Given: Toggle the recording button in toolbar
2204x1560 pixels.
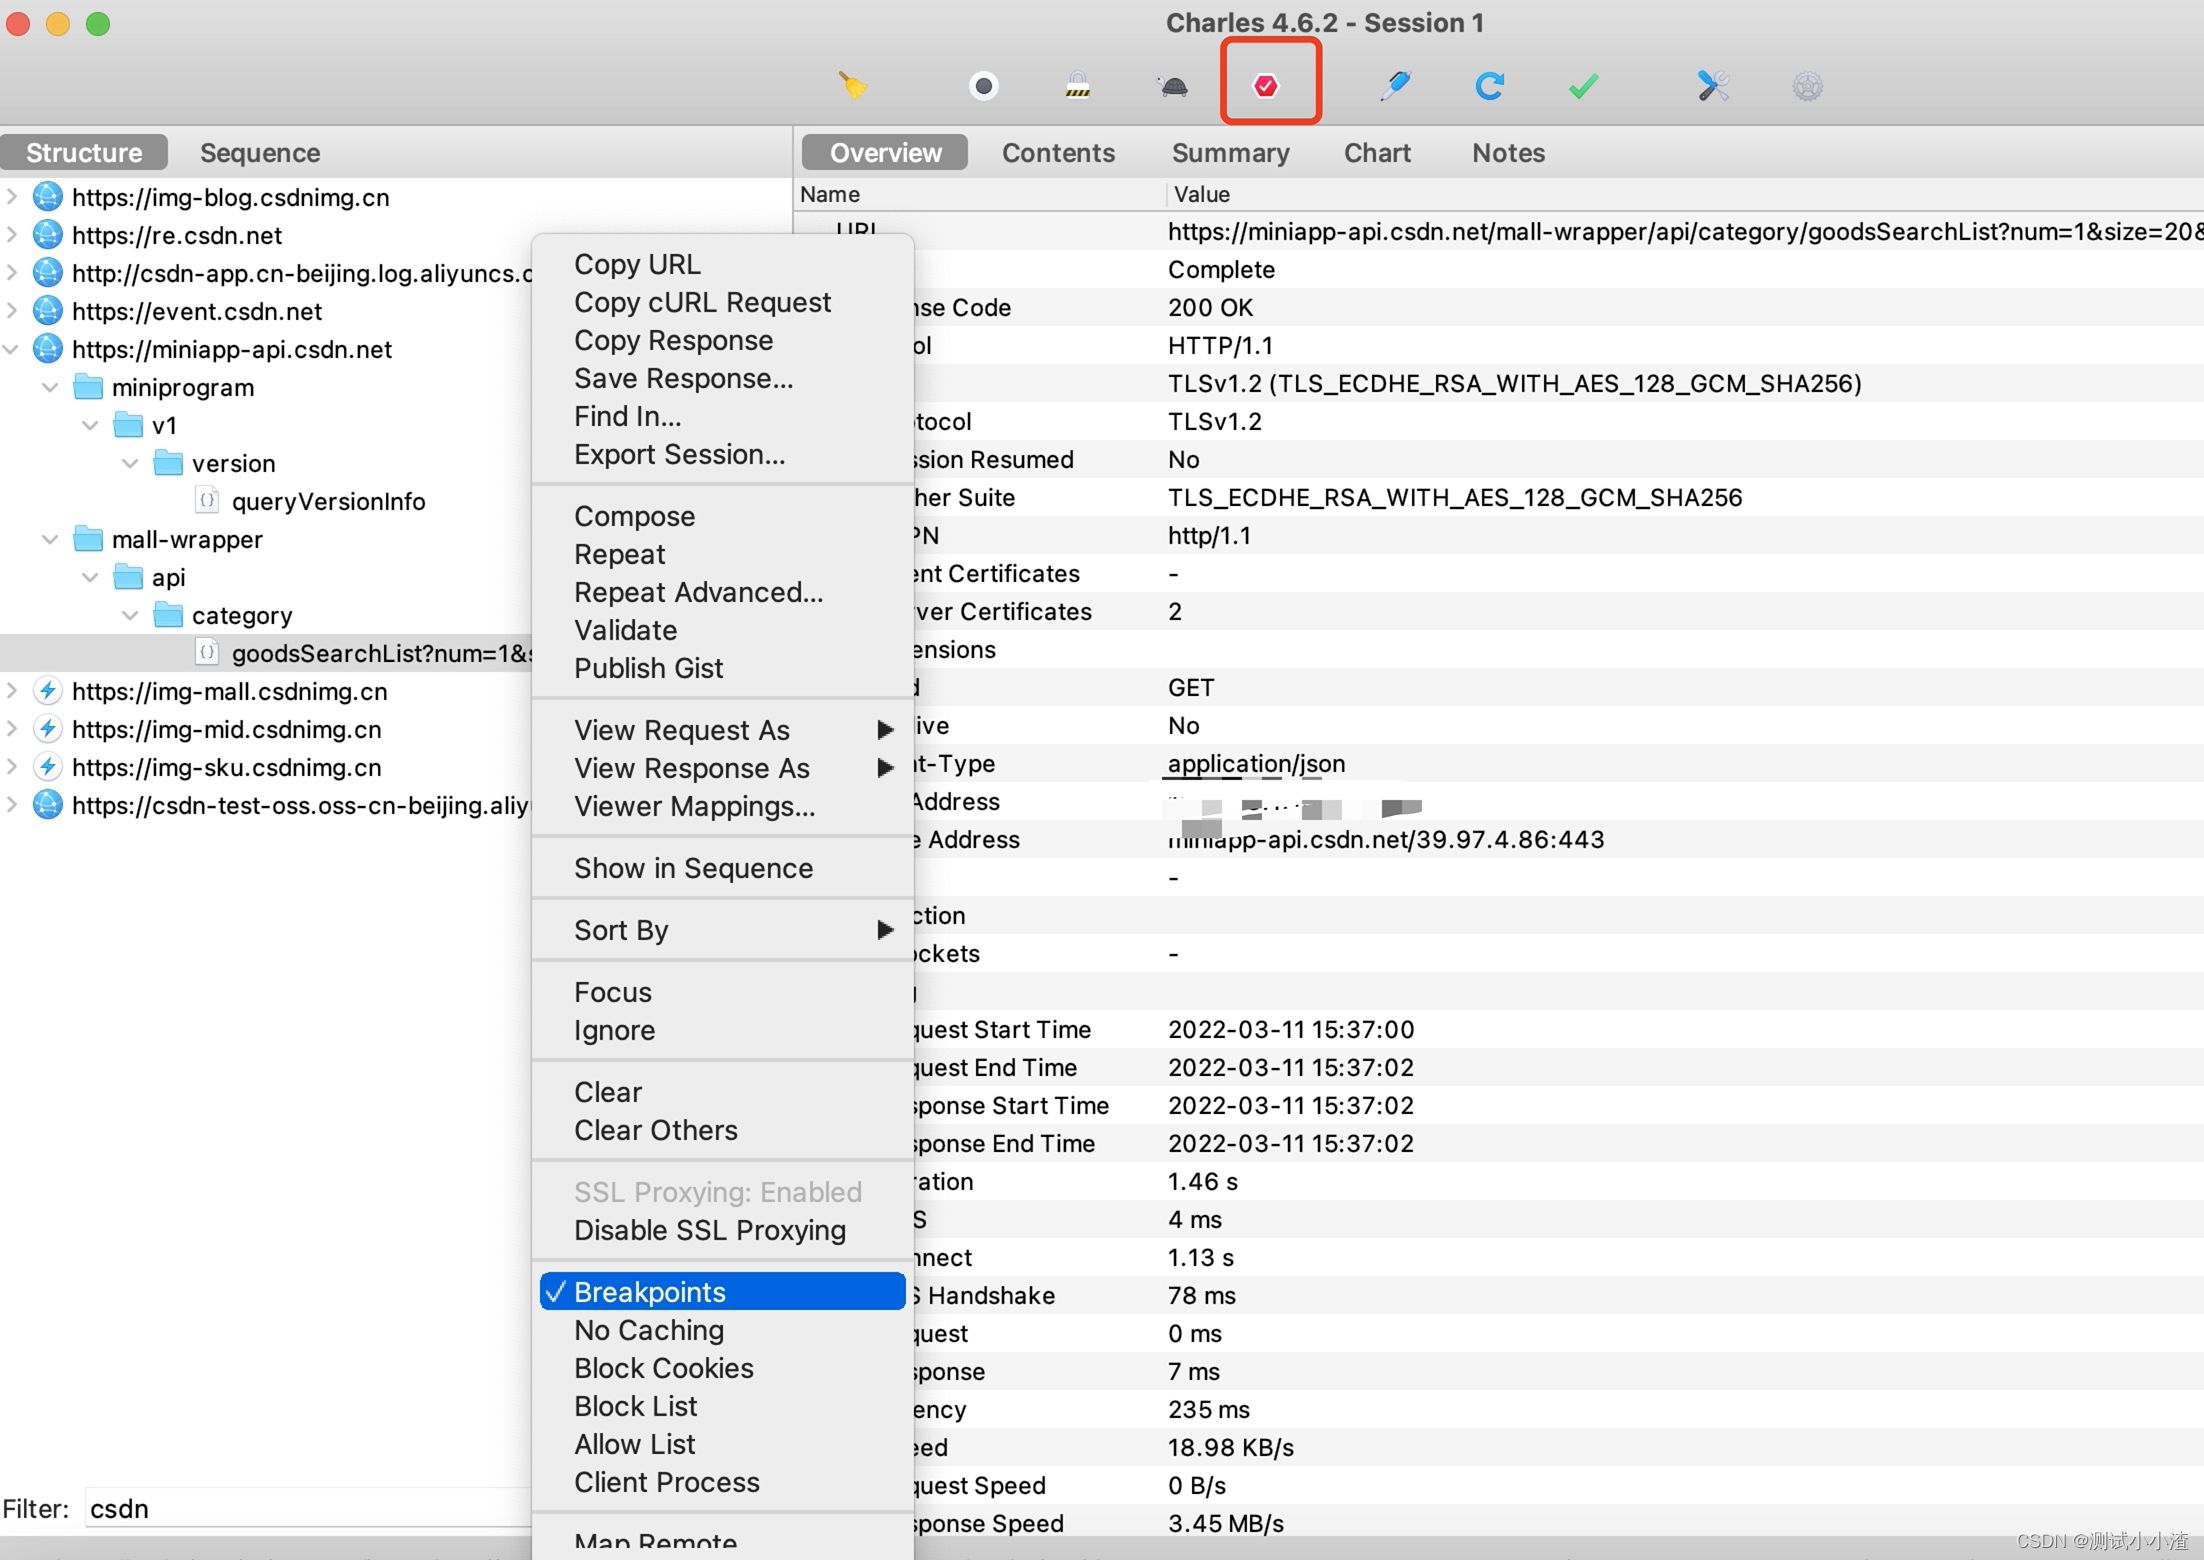Looking at the screenshot, I should pyautogui.click(x=983, y=86).
